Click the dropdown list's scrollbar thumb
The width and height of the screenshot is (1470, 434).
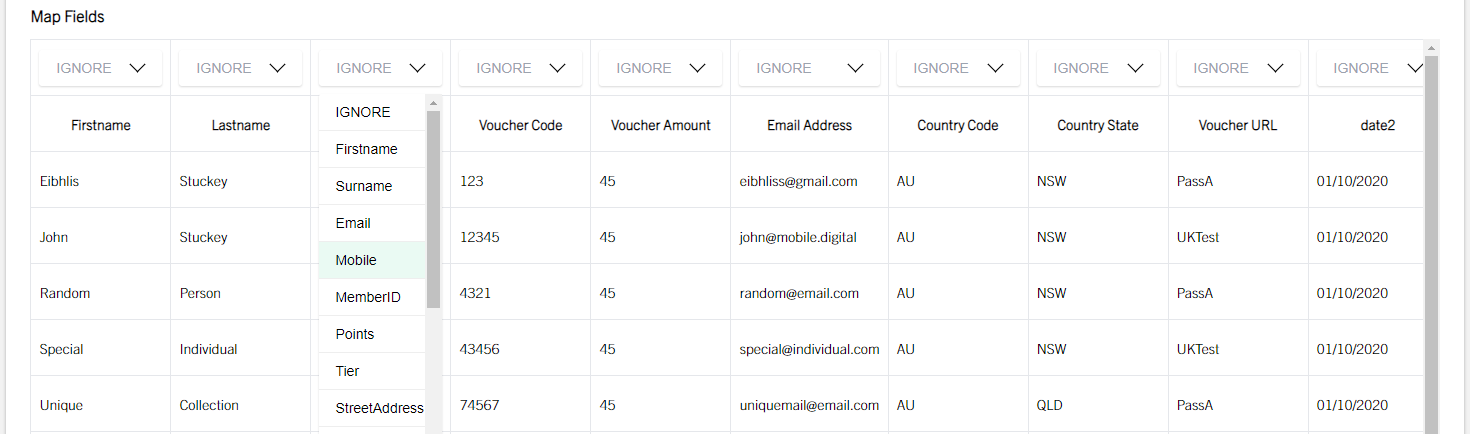point(433,208)
